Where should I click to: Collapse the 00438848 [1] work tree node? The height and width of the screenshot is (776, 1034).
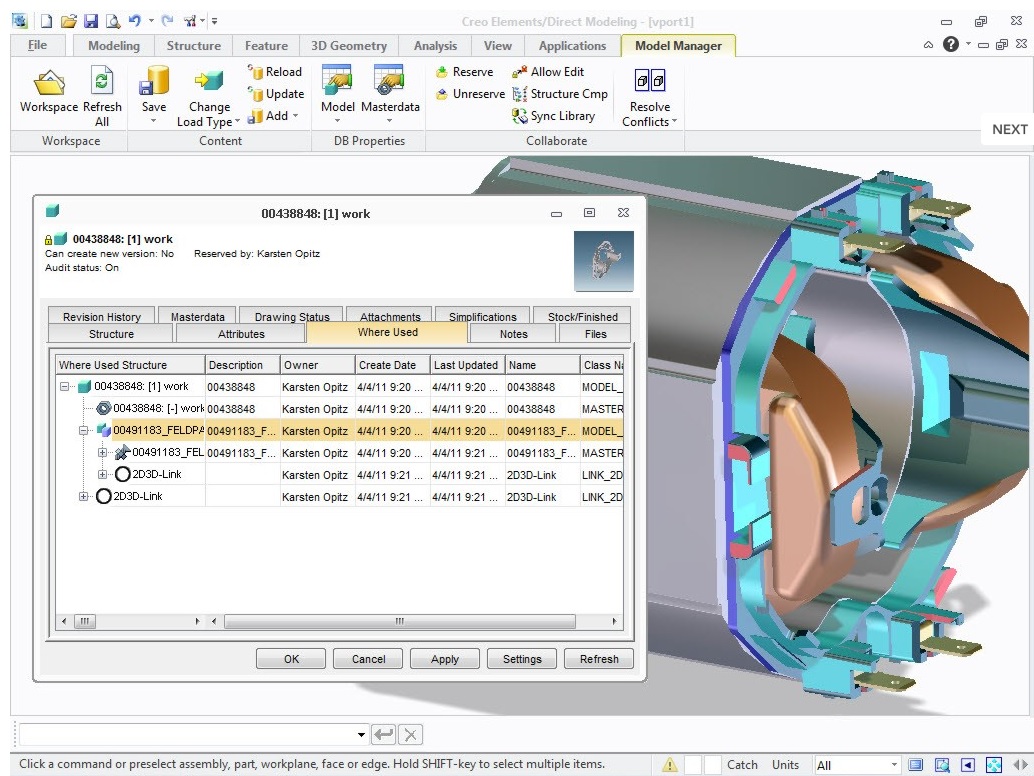tap(65, 386)
